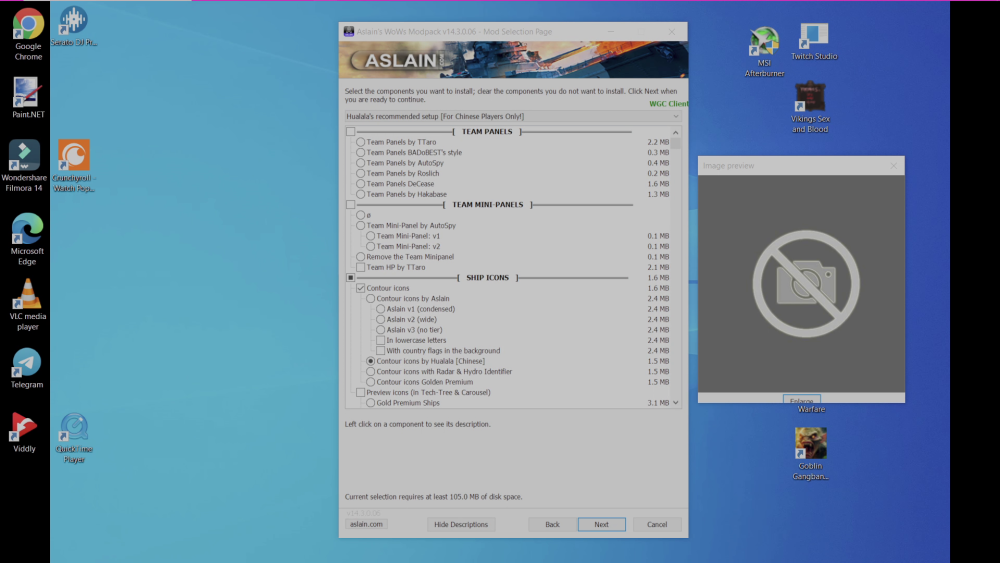Image resolution: width=1000 pixels, height=563 pixels.
Task: Toggle the TEAM PANELS section checkbox
Action: pyautogui.click(x=350, y=131)
